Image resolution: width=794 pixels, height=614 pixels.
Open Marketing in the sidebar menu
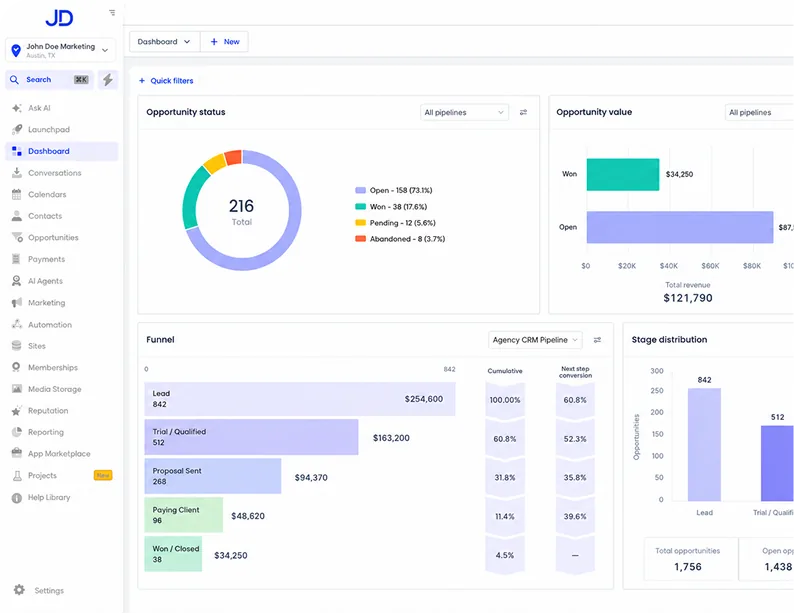coord(61,303)
